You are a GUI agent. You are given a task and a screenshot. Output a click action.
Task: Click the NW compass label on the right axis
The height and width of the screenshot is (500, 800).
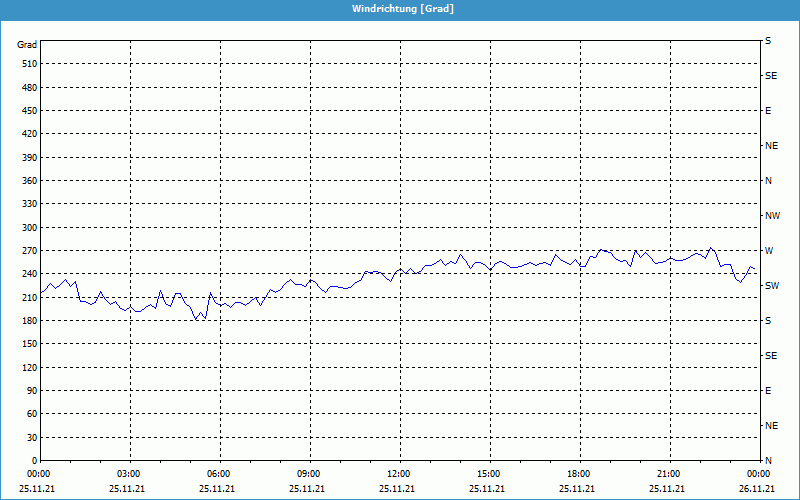click(x=772, y=216)
